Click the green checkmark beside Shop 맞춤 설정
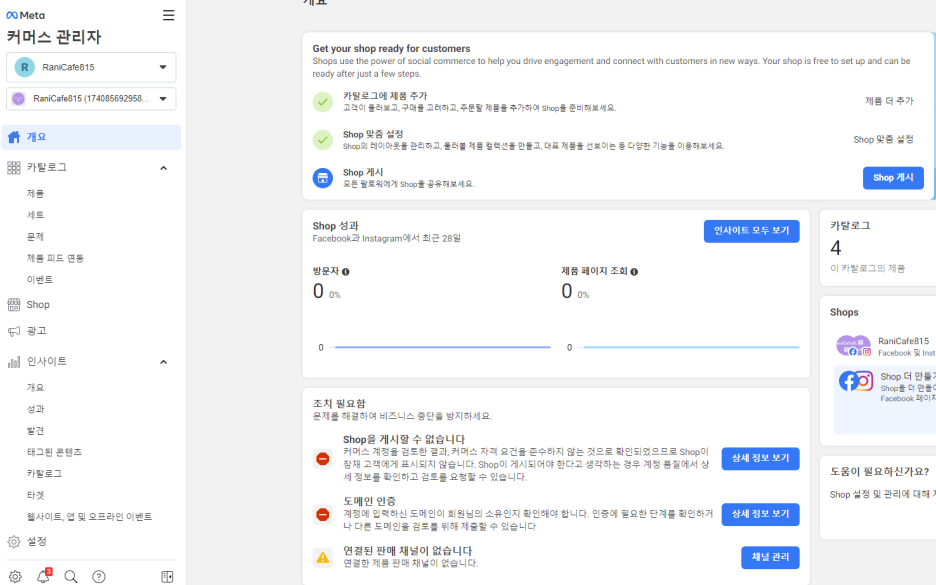Screen dimensions: 936x585 pyautogui.click(x=323, y=140)
